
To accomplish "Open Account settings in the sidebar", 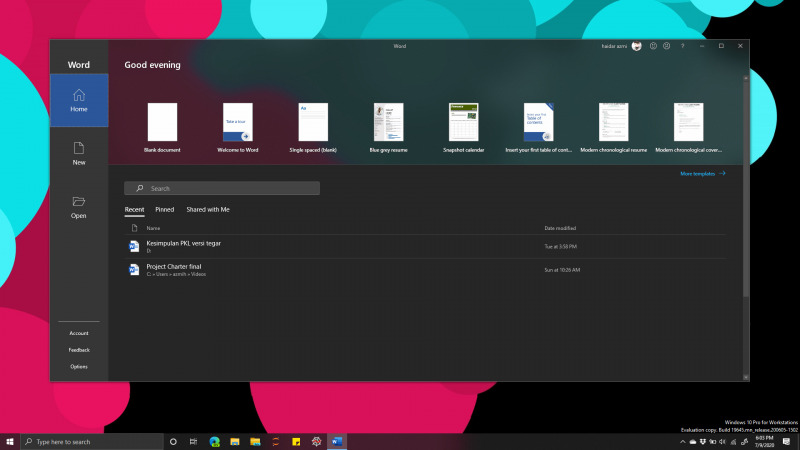I will (79, 333).
